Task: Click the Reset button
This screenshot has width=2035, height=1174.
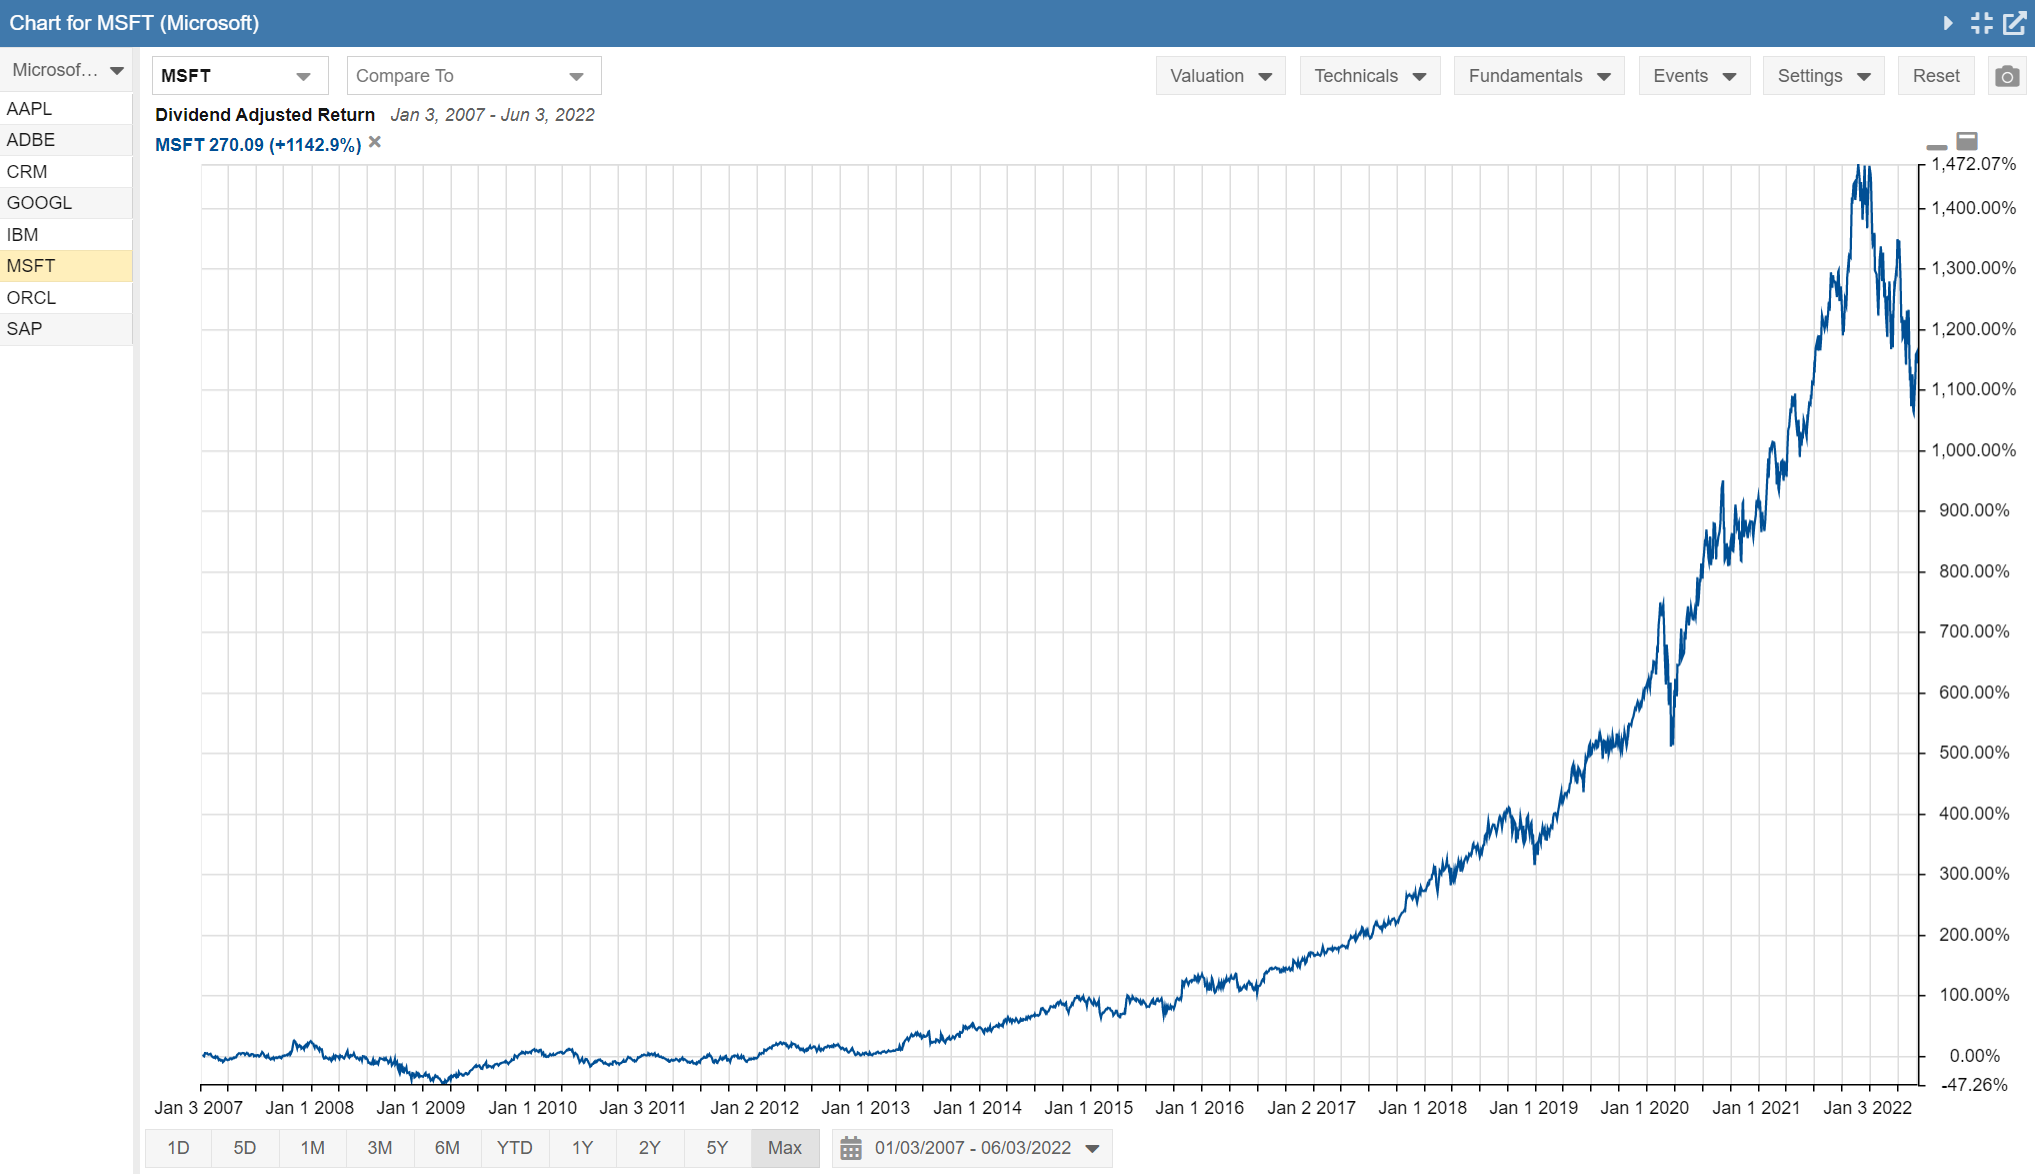Action: coord(1936,76)
